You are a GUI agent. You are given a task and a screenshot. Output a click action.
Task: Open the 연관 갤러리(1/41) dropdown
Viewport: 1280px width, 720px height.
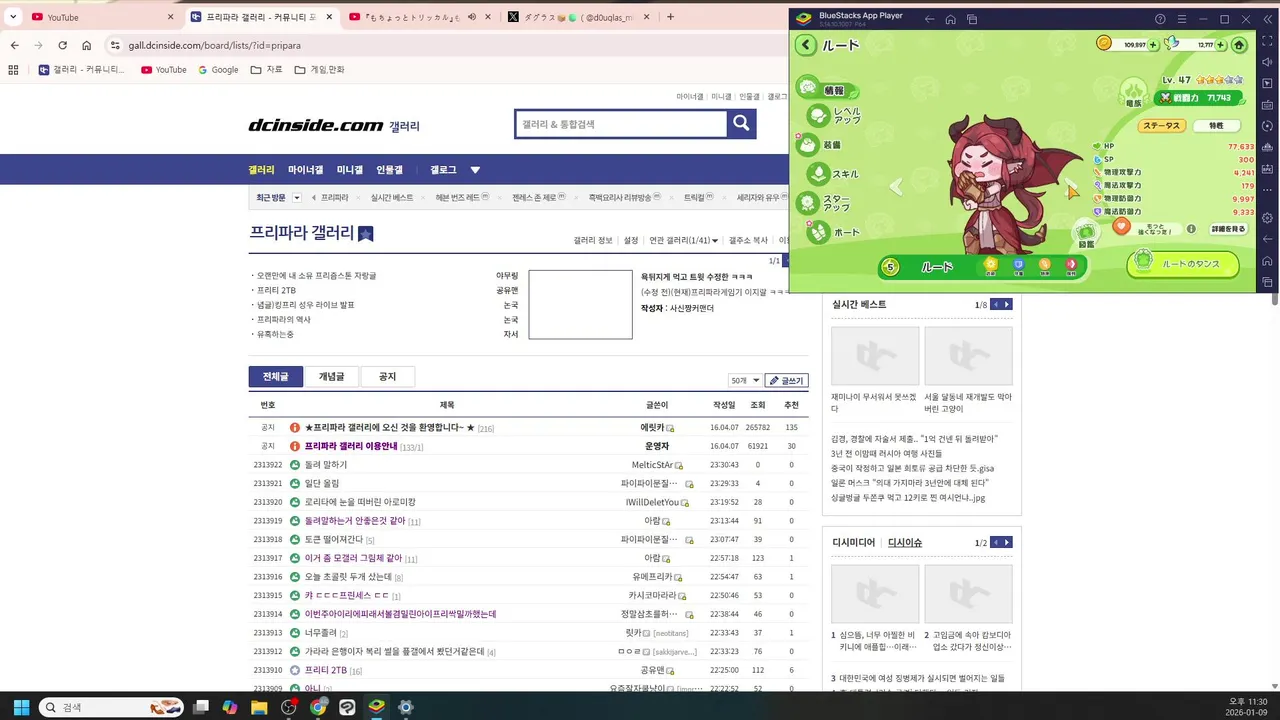coord(684,240)
